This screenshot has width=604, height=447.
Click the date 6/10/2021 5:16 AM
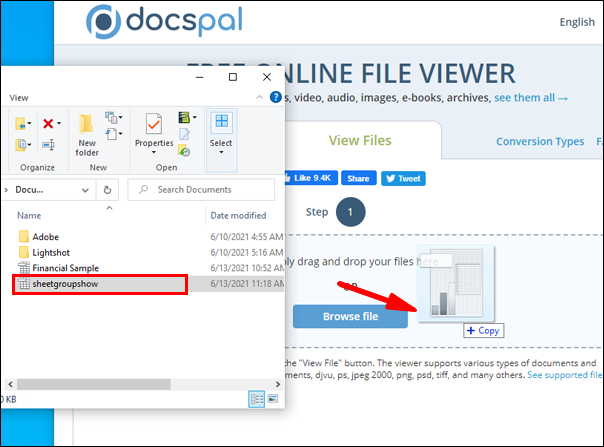point(247,253)
